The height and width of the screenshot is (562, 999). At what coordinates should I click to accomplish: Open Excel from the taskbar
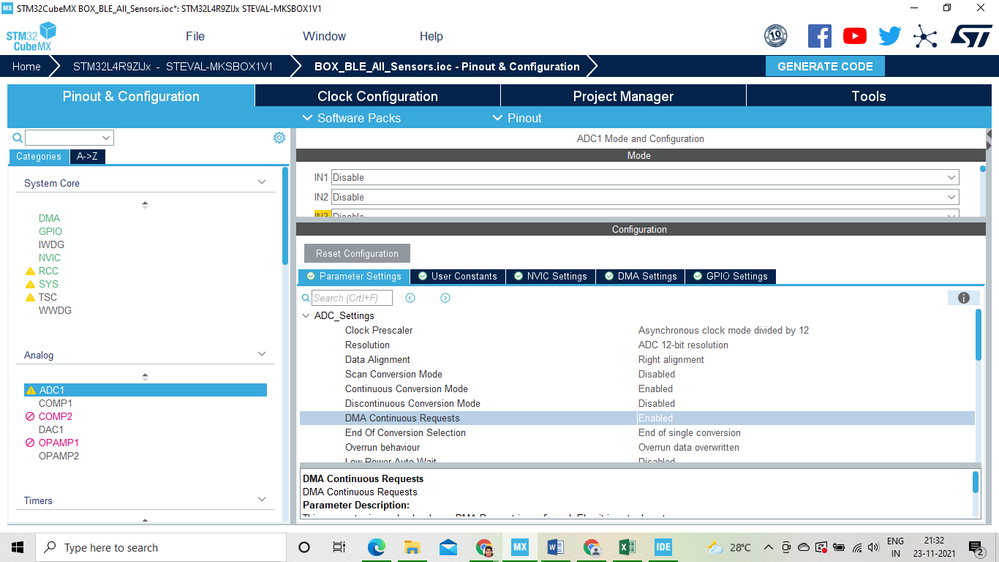[627, 547]
